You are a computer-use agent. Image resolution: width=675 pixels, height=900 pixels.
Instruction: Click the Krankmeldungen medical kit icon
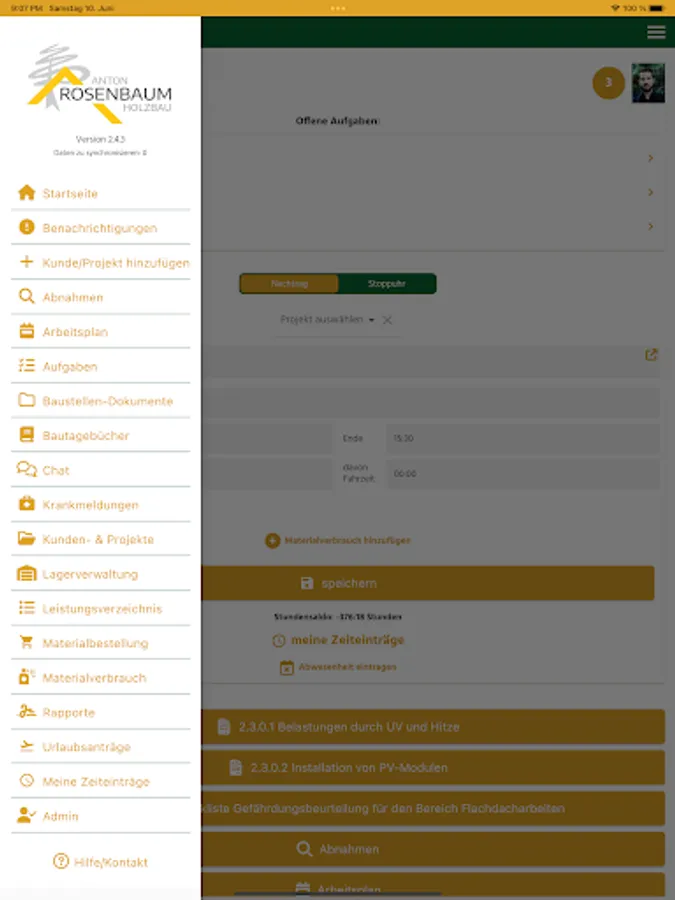[x=26, y=504]
